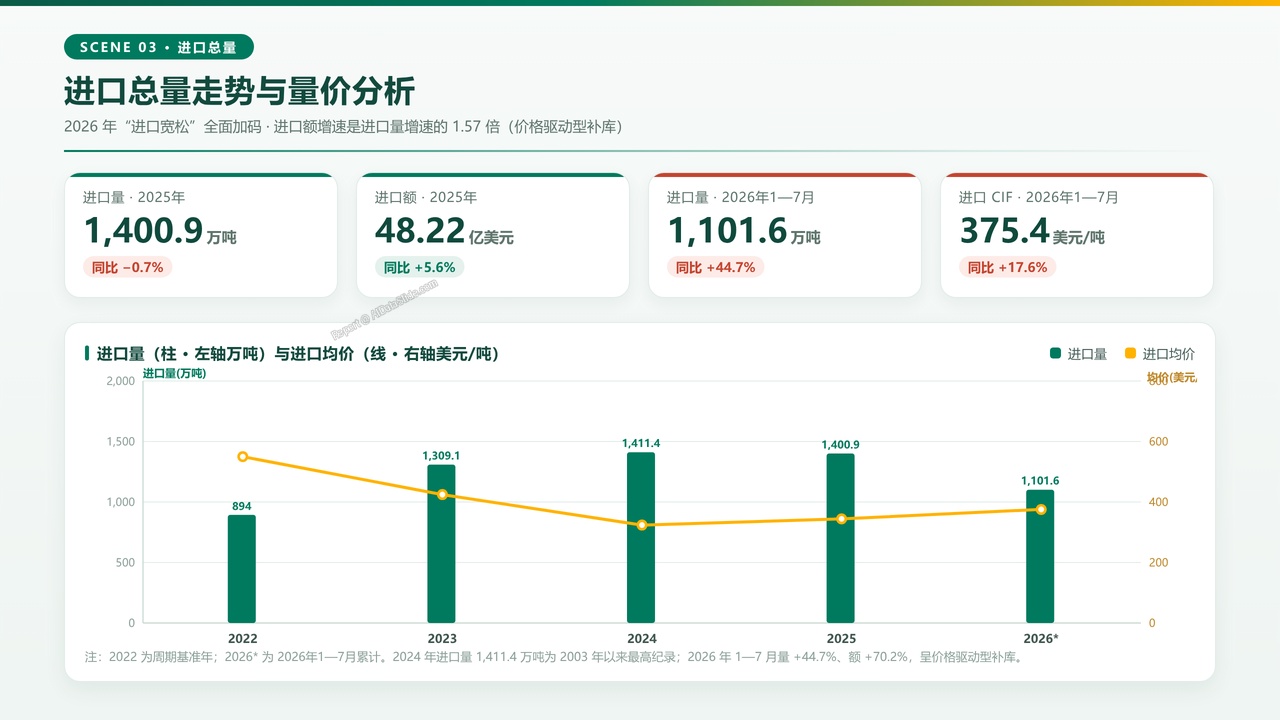Viewport: 1280px width, 720px height.
Task: Click the 2022 green bar
Action: [242, 569]
